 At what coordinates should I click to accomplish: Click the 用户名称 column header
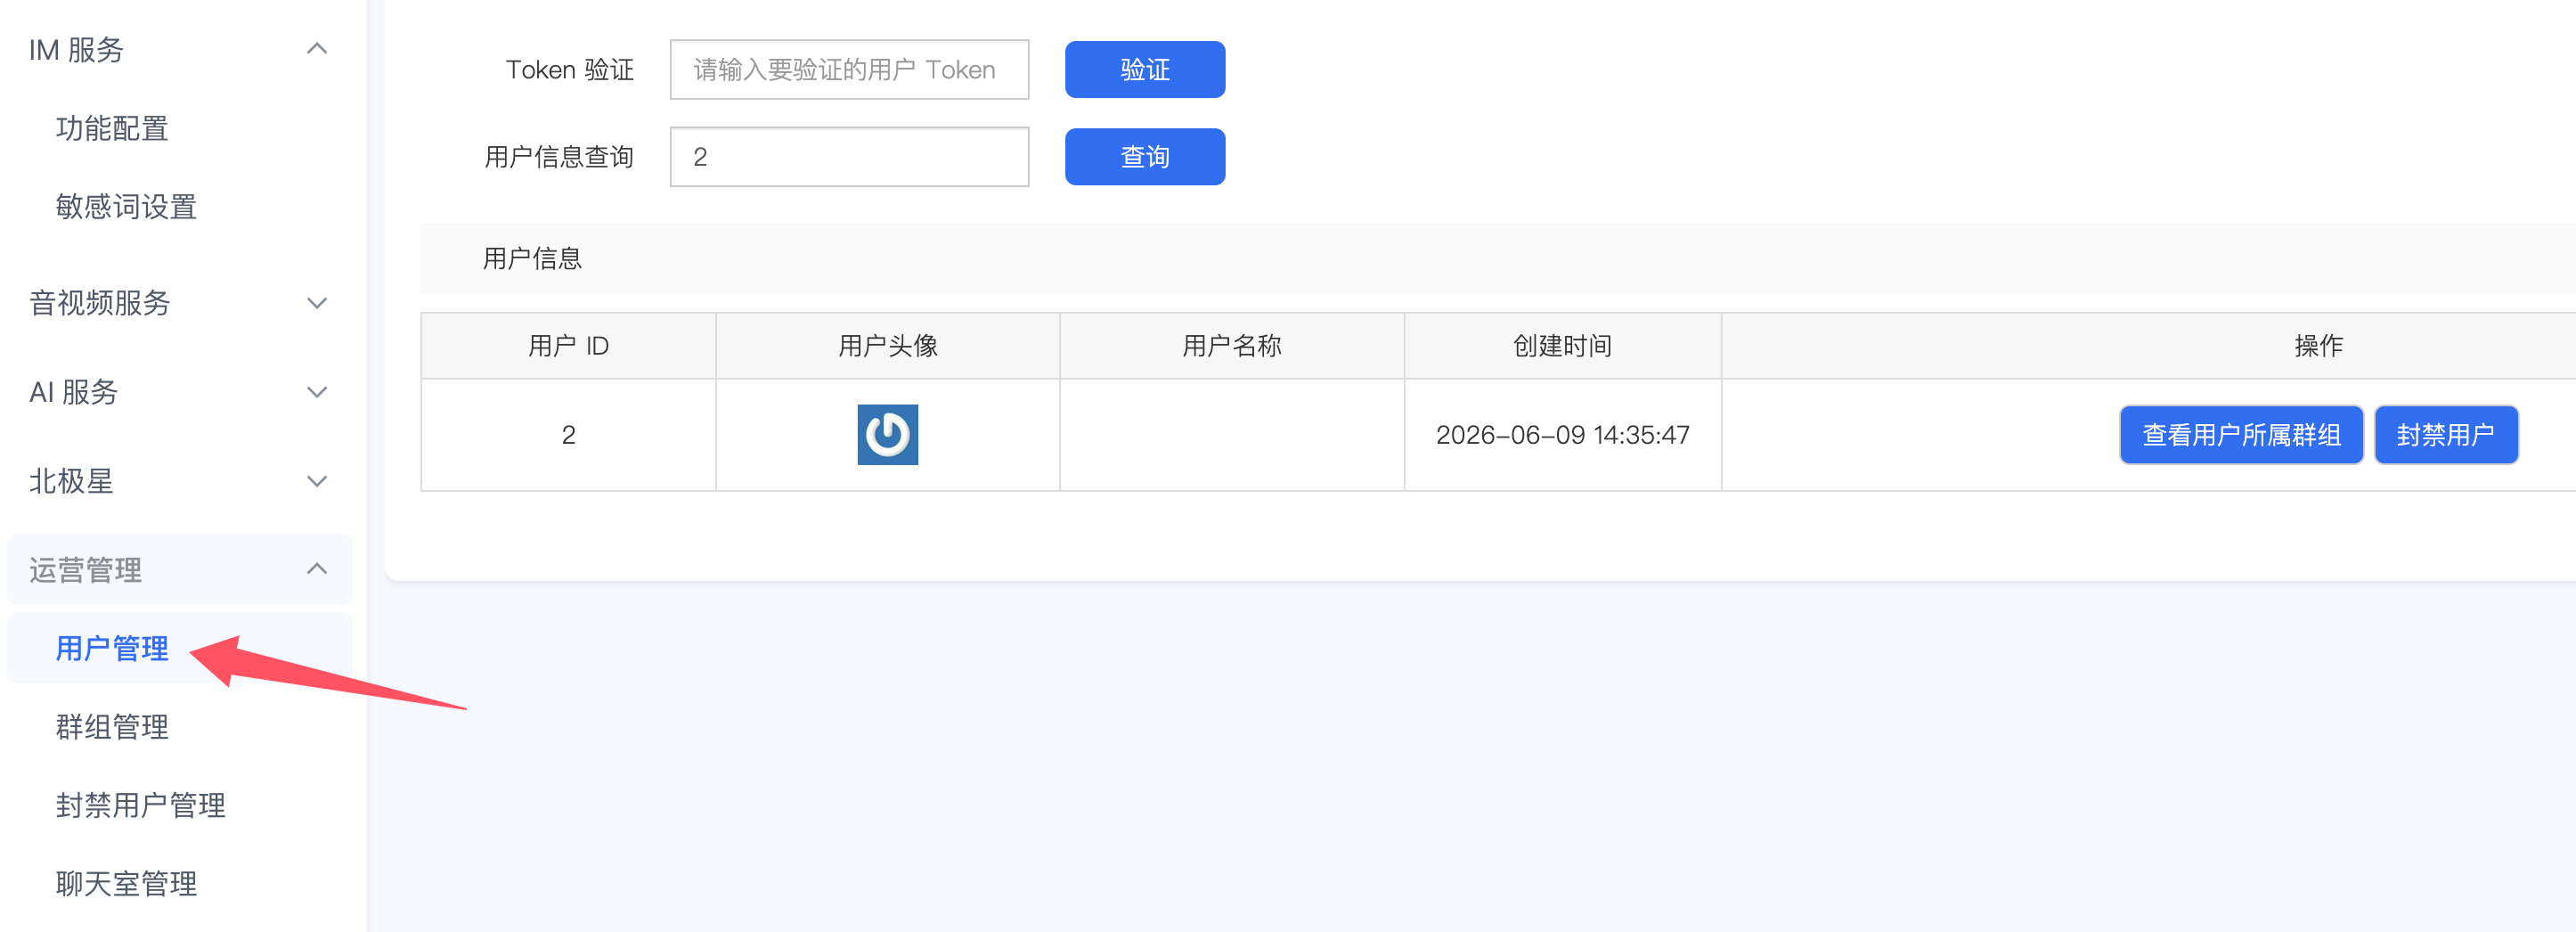click(1232, 346)
